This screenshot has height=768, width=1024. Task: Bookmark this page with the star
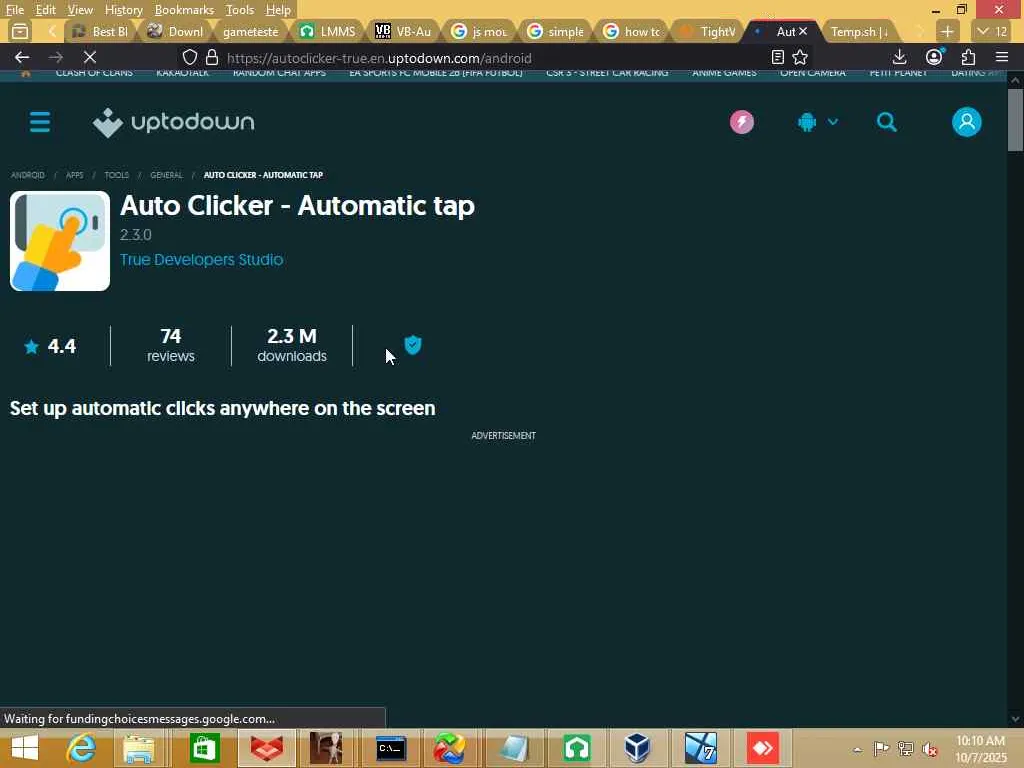[x=800, y=57]
